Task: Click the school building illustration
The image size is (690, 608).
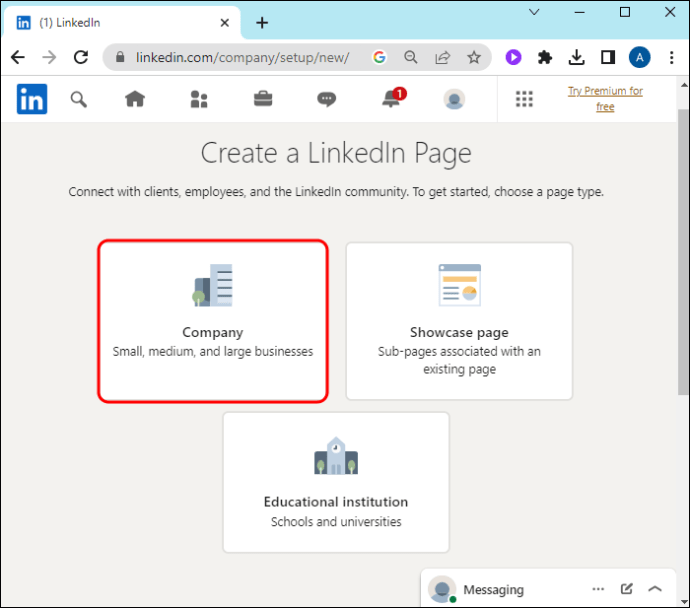Action: pyautogui.click(x=336, y=456)
